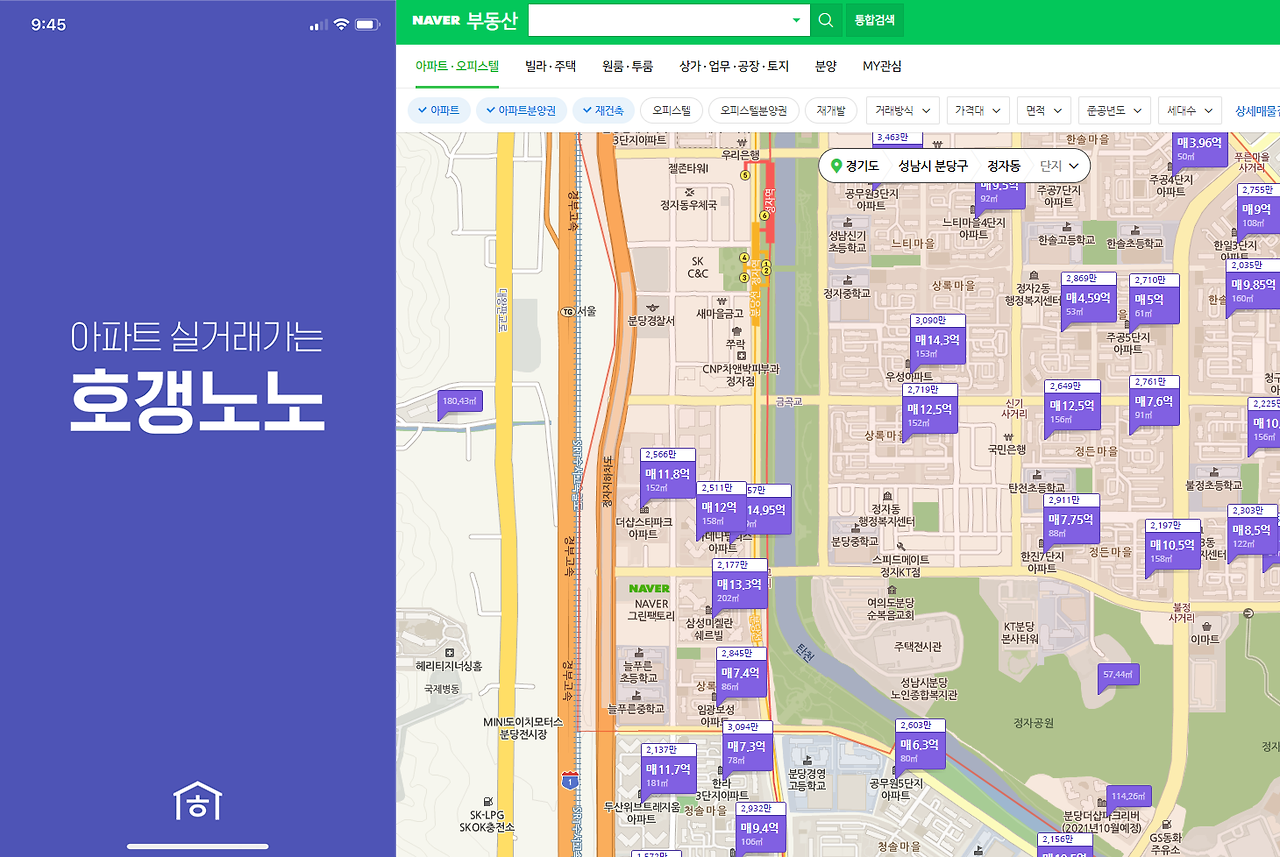The width and height of the screenshot is (1280, 857).
Task: Click the NAVER 그린팩토리 logo on map
Action: 650,588
